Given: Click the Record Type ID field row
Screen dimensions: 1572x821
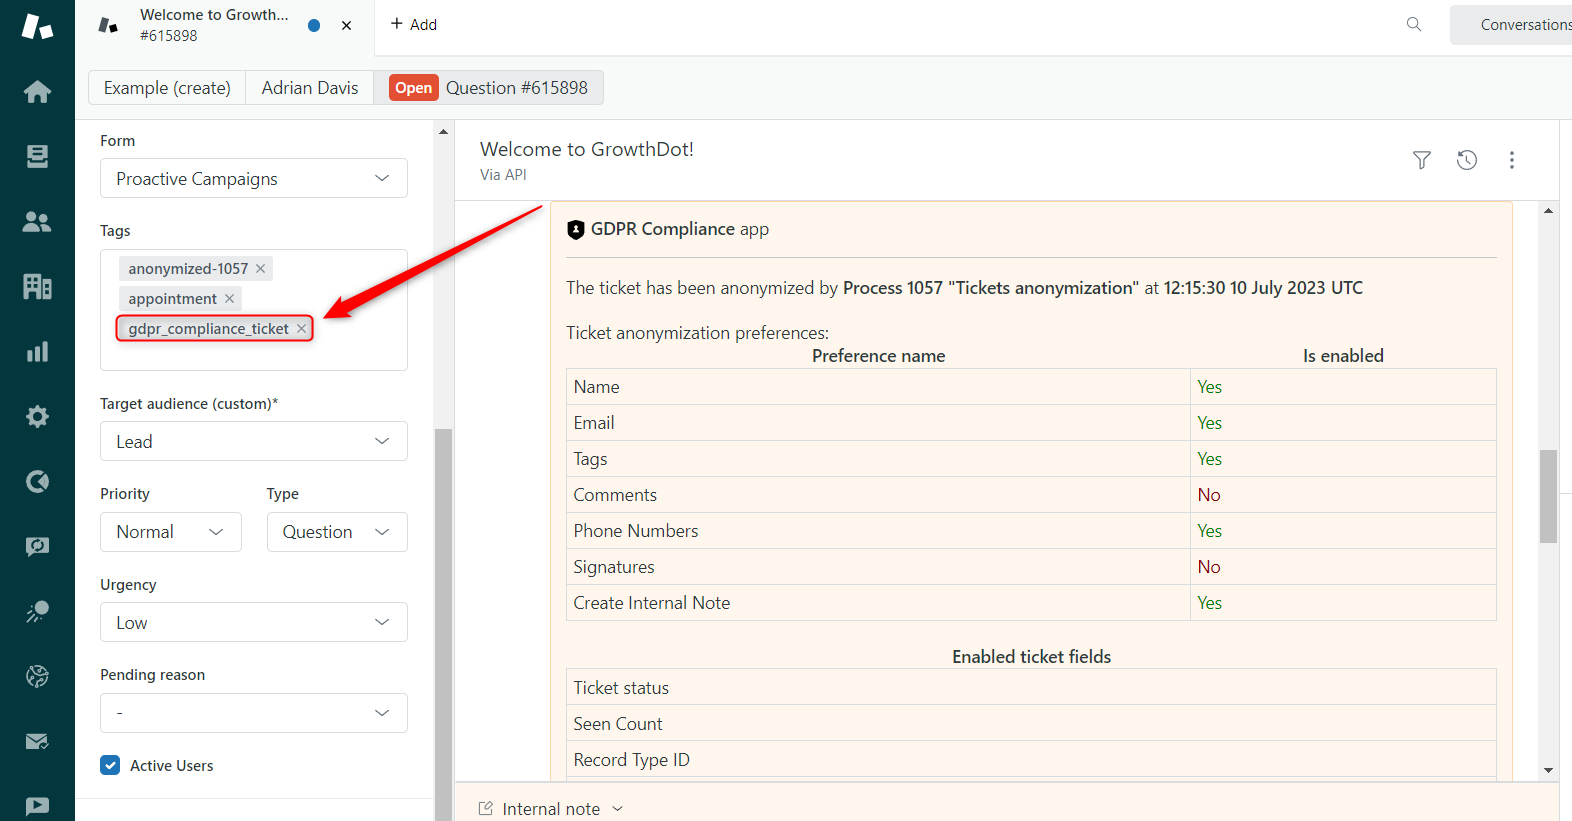Looking at the screenshot, I should click(1031, 760).
